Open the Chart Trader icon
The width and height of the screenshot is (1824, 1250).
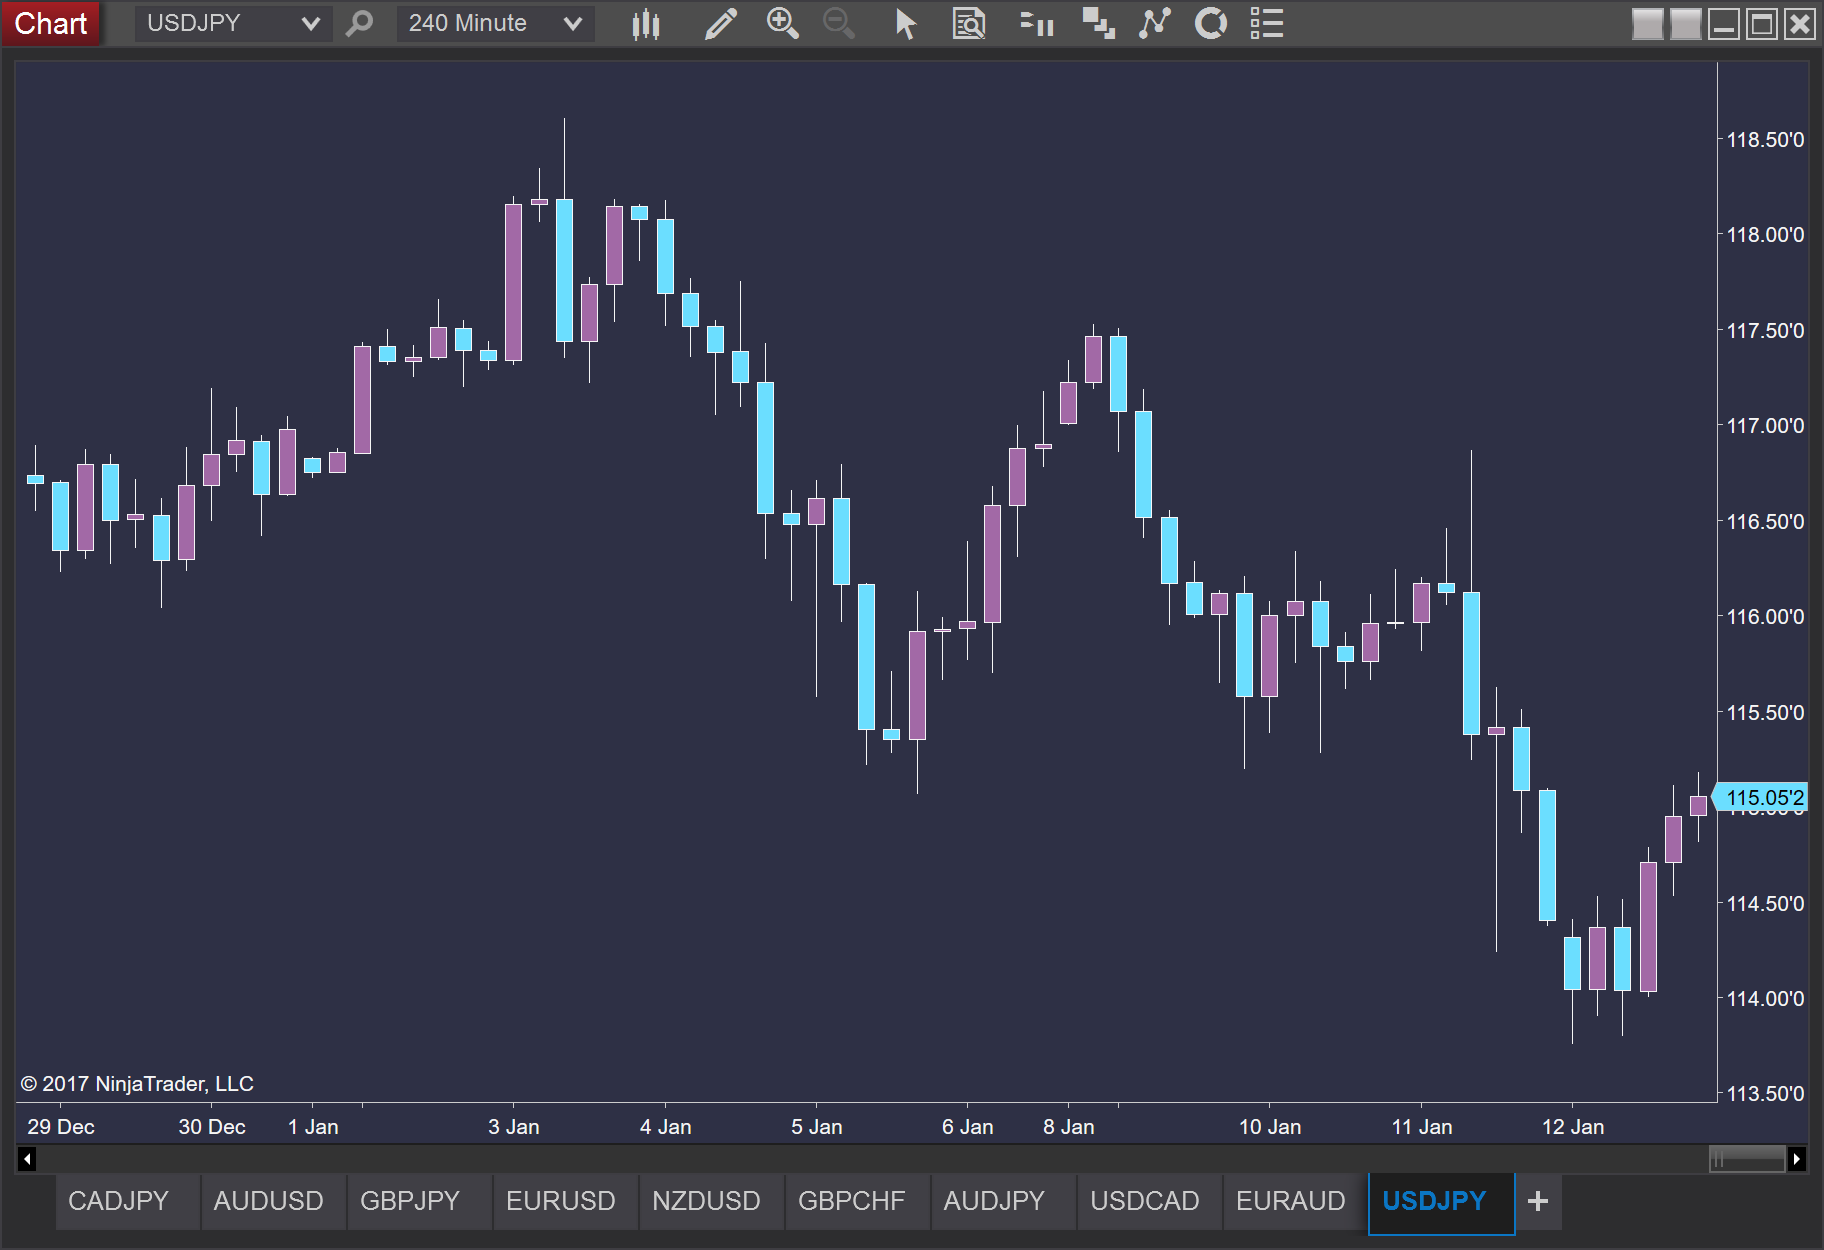pos(1037,23)
